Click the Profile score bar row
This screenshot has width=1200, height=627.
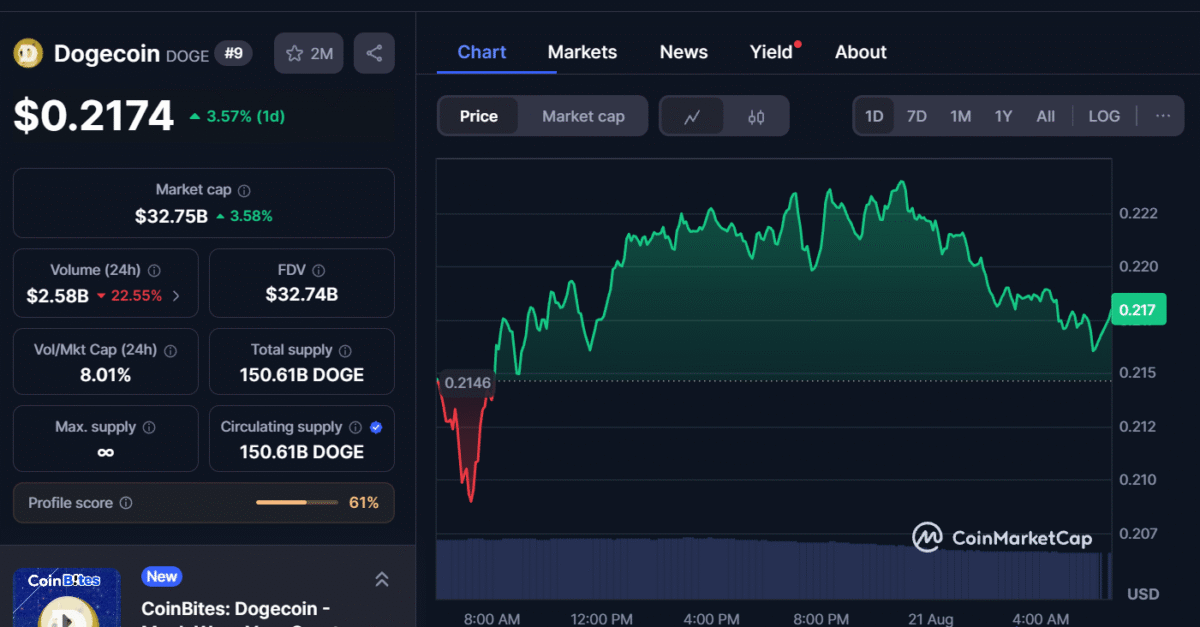204,503
